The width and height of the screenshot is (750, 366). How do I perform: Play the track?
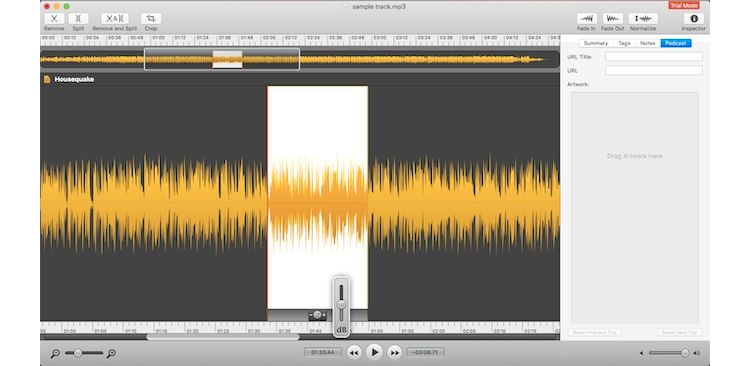point(374,353)
